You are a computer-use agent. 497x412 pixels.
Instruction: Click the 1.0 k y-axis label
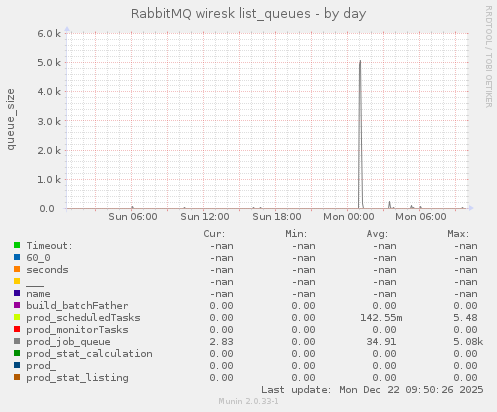click(x=49, y=180)
